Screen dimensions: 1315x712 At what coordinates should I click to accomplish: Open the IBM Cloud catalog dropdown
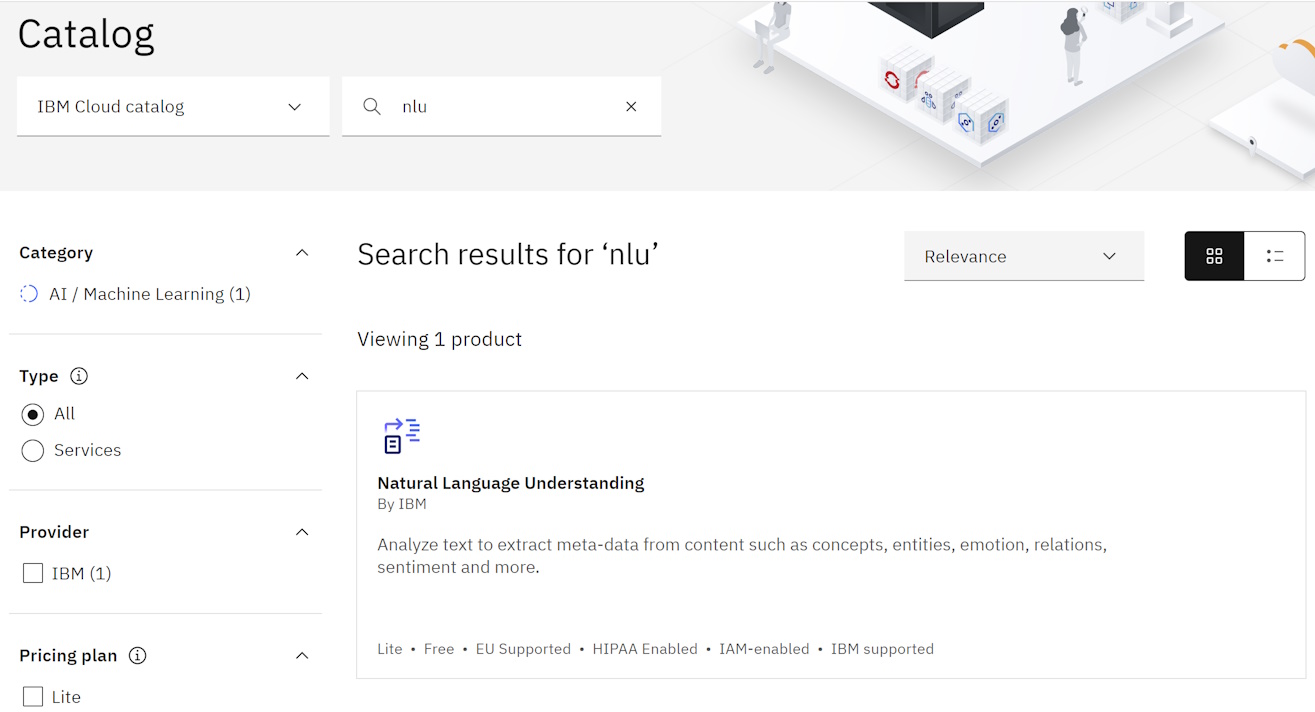173,107
